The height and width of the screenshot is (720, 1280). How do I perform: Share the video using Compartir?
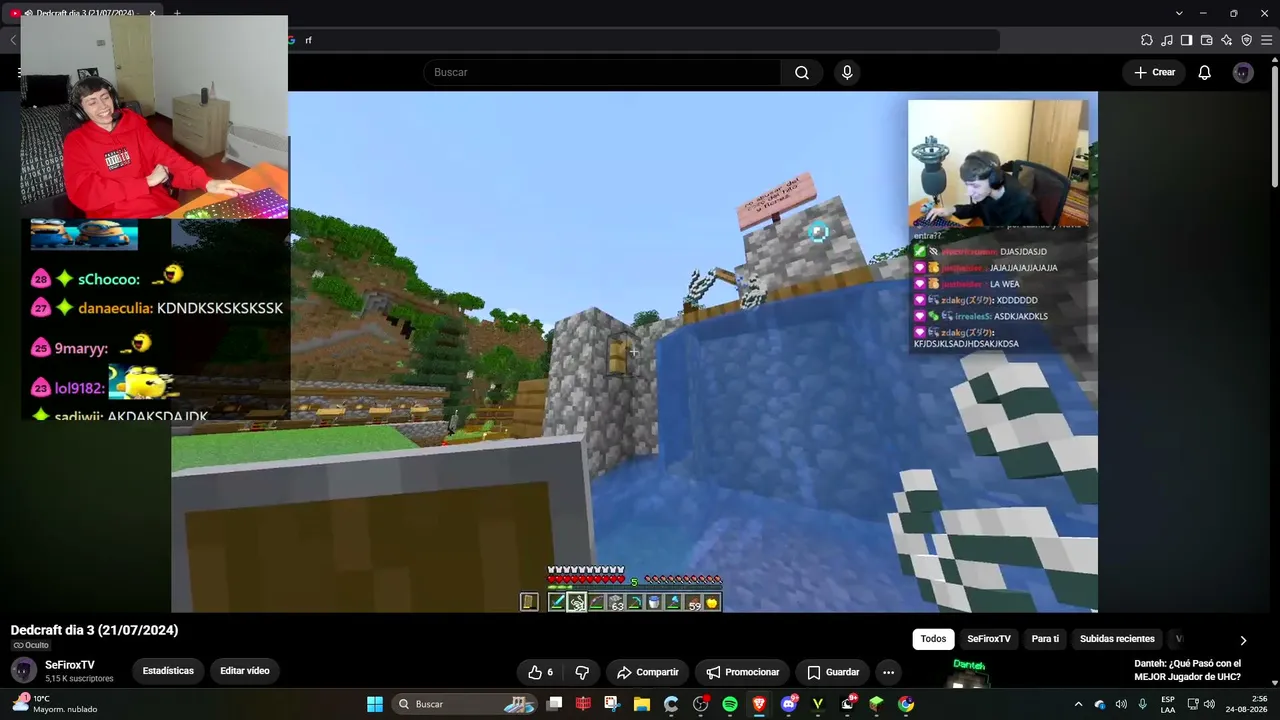pos(647,672)
